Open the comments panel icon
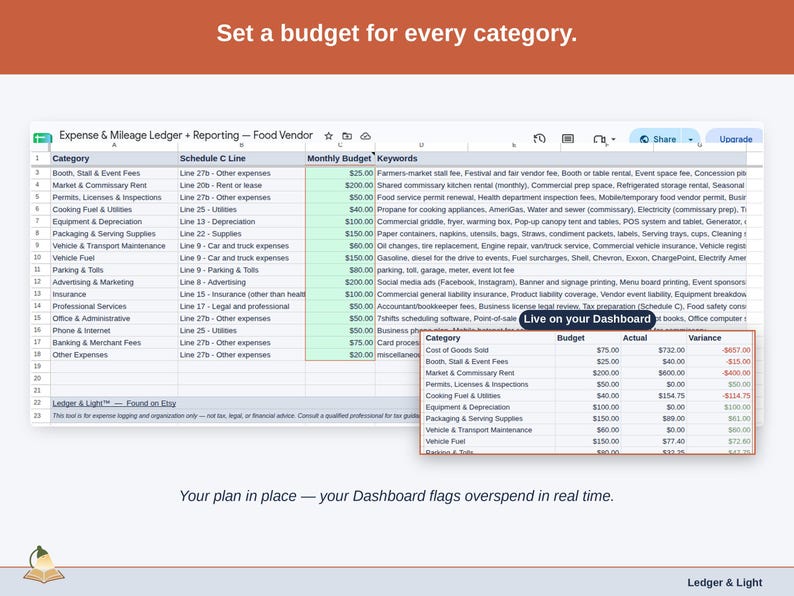This screenshot has width=794, height=596. [568, 138]
